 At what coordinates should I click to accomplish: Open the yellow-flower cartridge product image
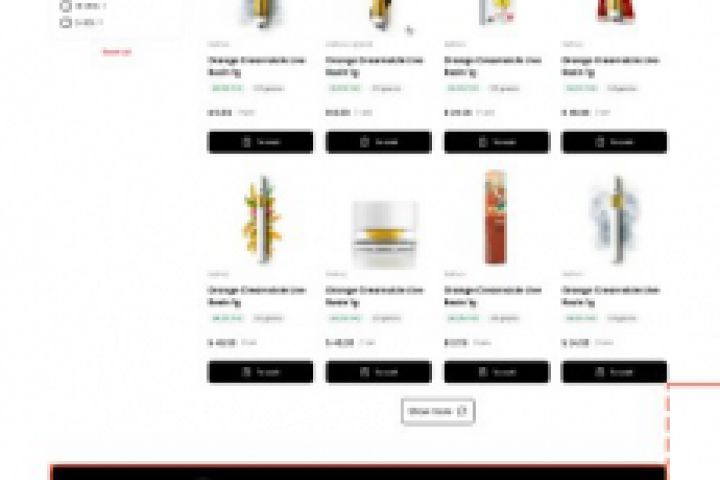click(262, 220)
